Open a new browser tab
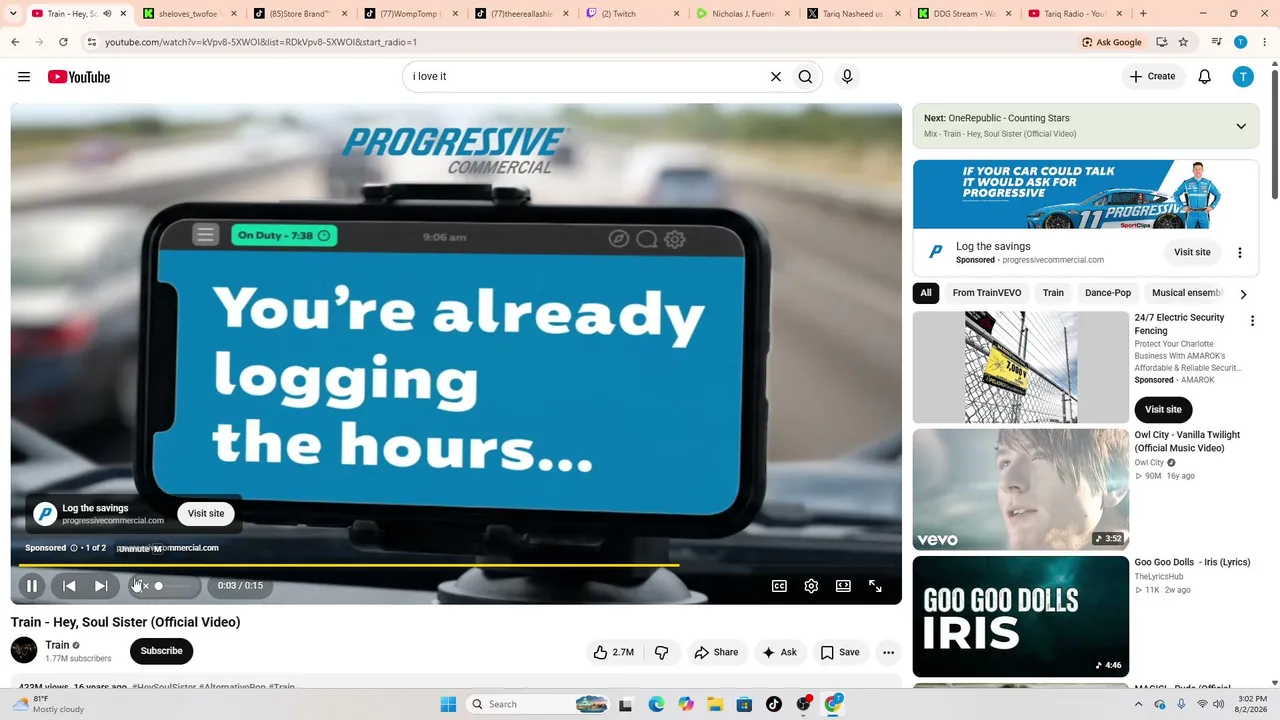The image size is (1280, 720). [1143, 14]
